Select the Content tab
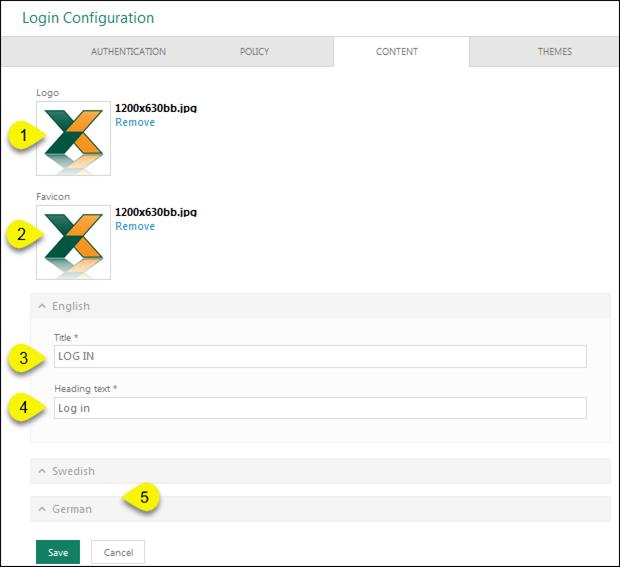The image size is (620, 567). point(397,52)
